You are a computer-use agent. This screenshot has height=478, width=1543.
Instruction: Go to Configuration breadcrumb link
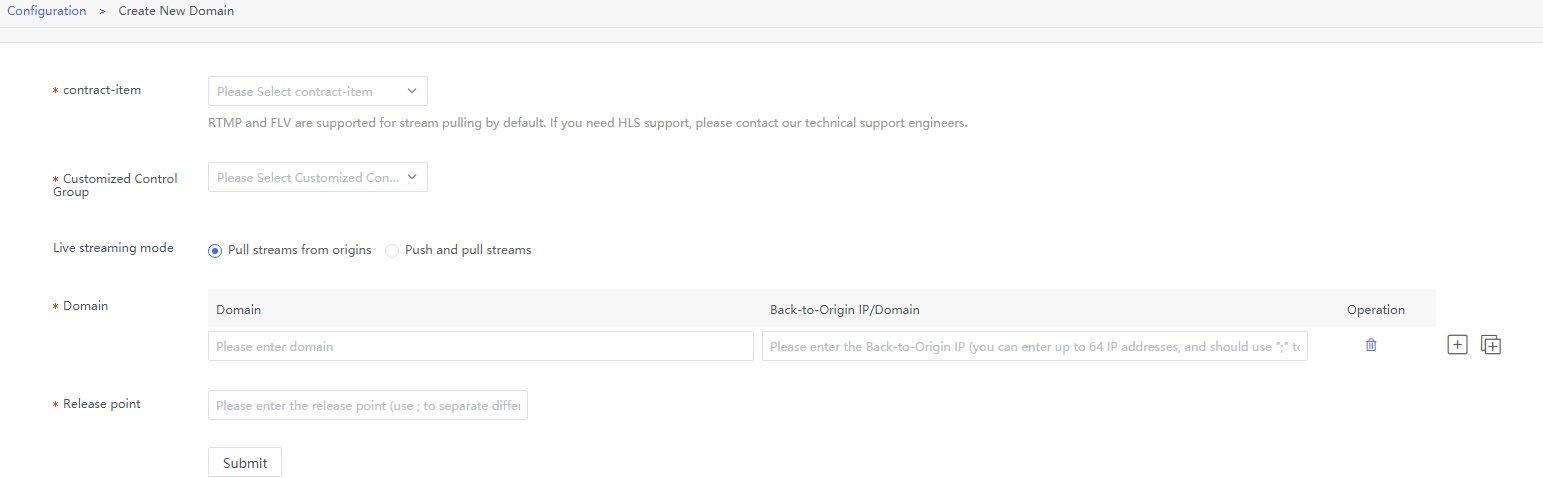[x=47, y=11]
